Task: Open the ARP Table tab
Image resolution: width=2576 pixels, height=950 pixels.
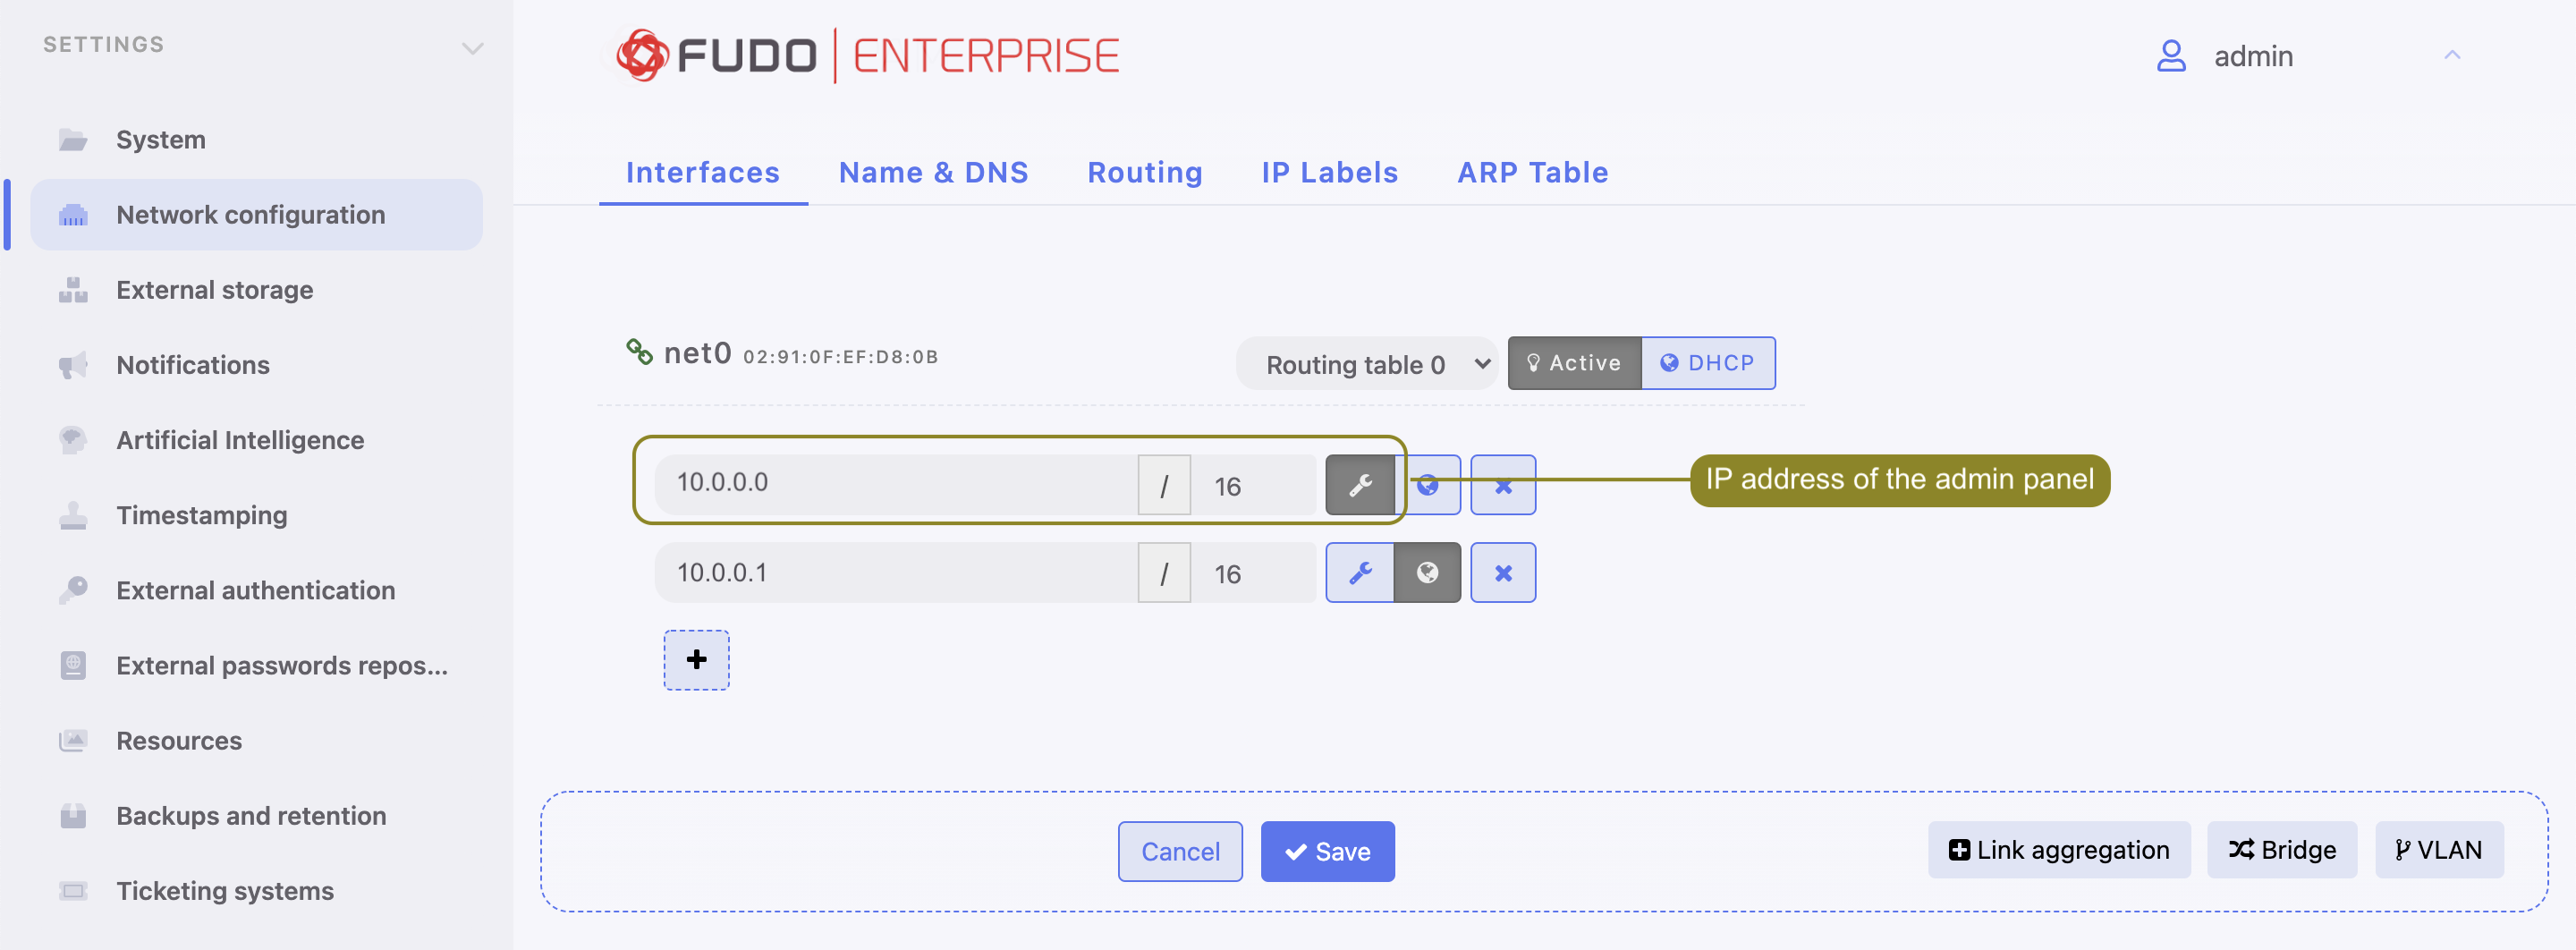Action: (x=1532, y=172)
